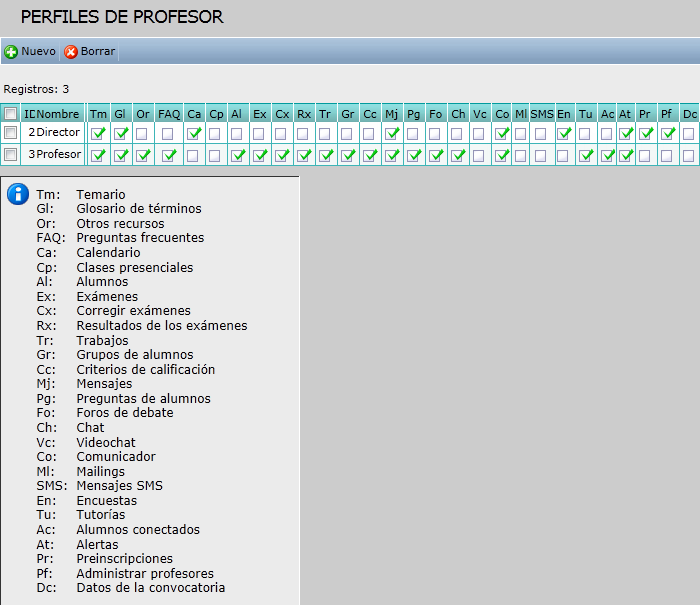Click legend entry Datos de la convocatoria
Viewport: 700px width, 605px height.
[150, 588]
